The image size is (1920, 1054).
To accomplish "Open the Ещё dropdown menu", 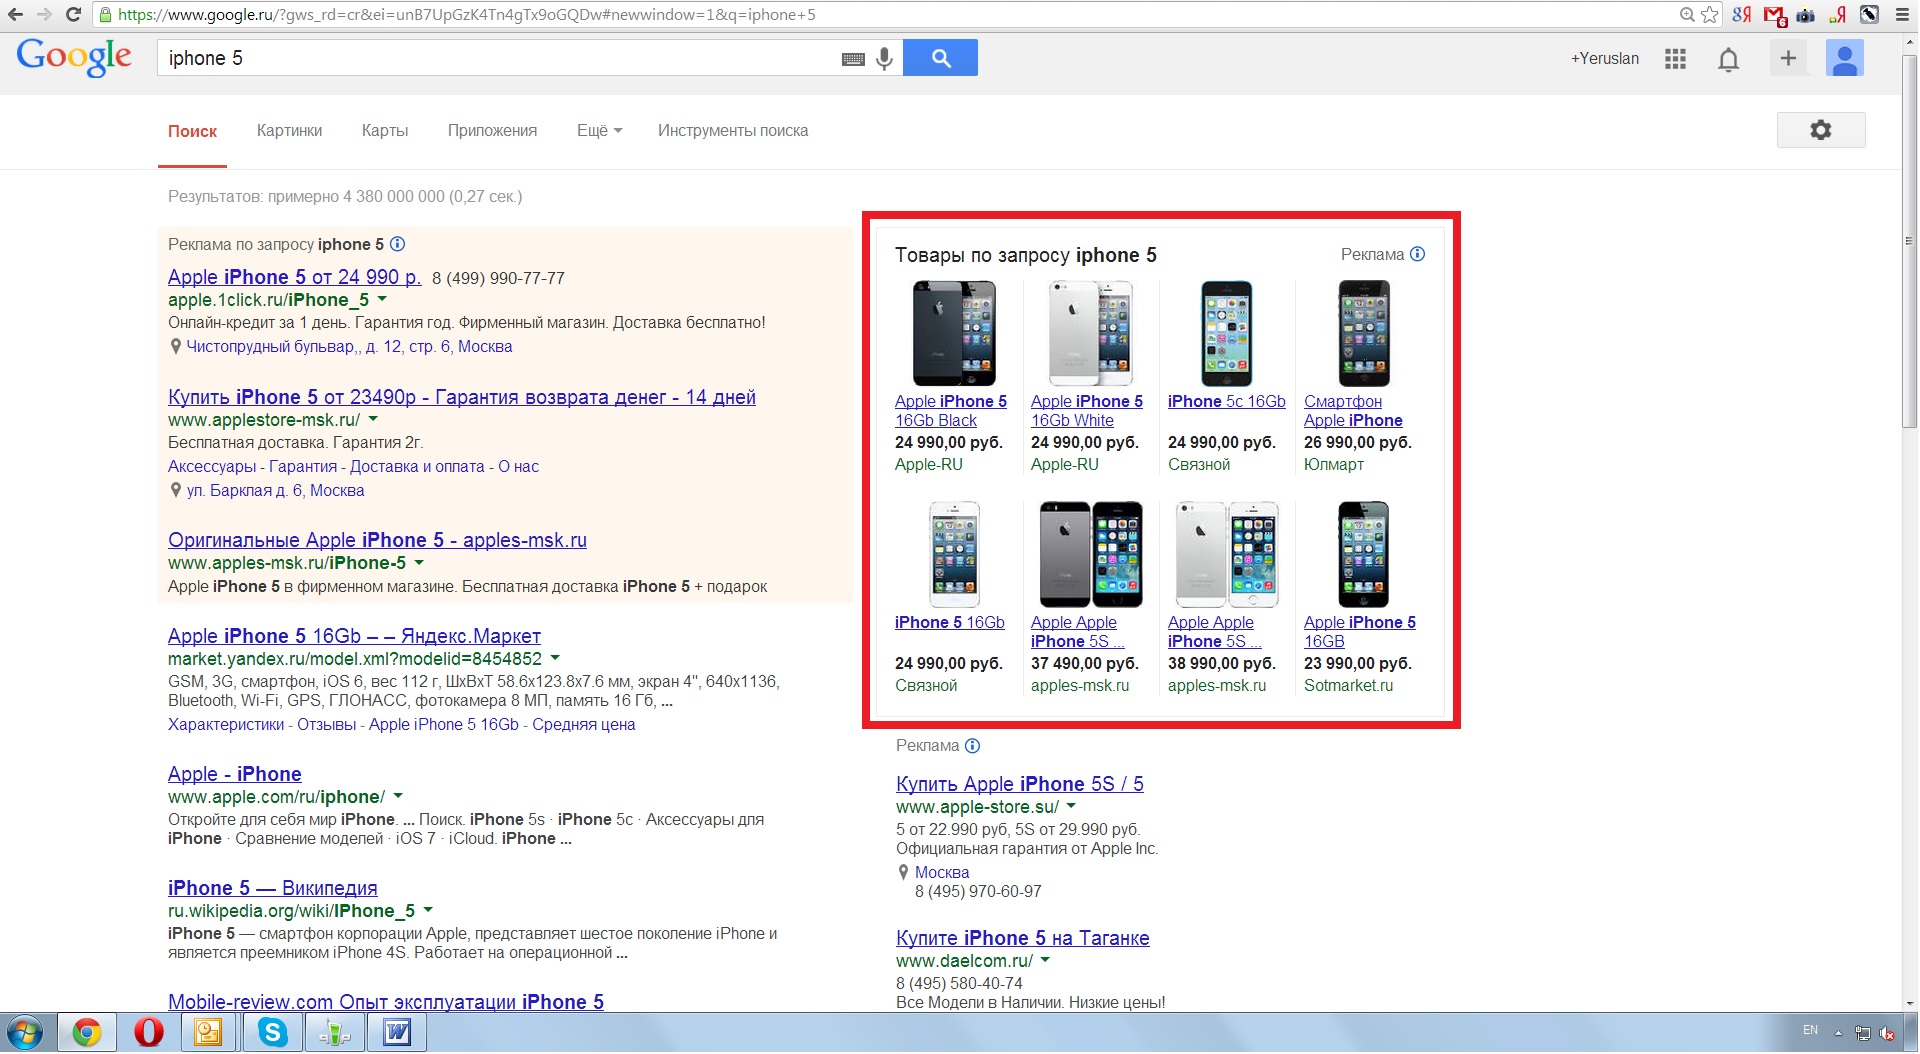I will pos(599,131).
